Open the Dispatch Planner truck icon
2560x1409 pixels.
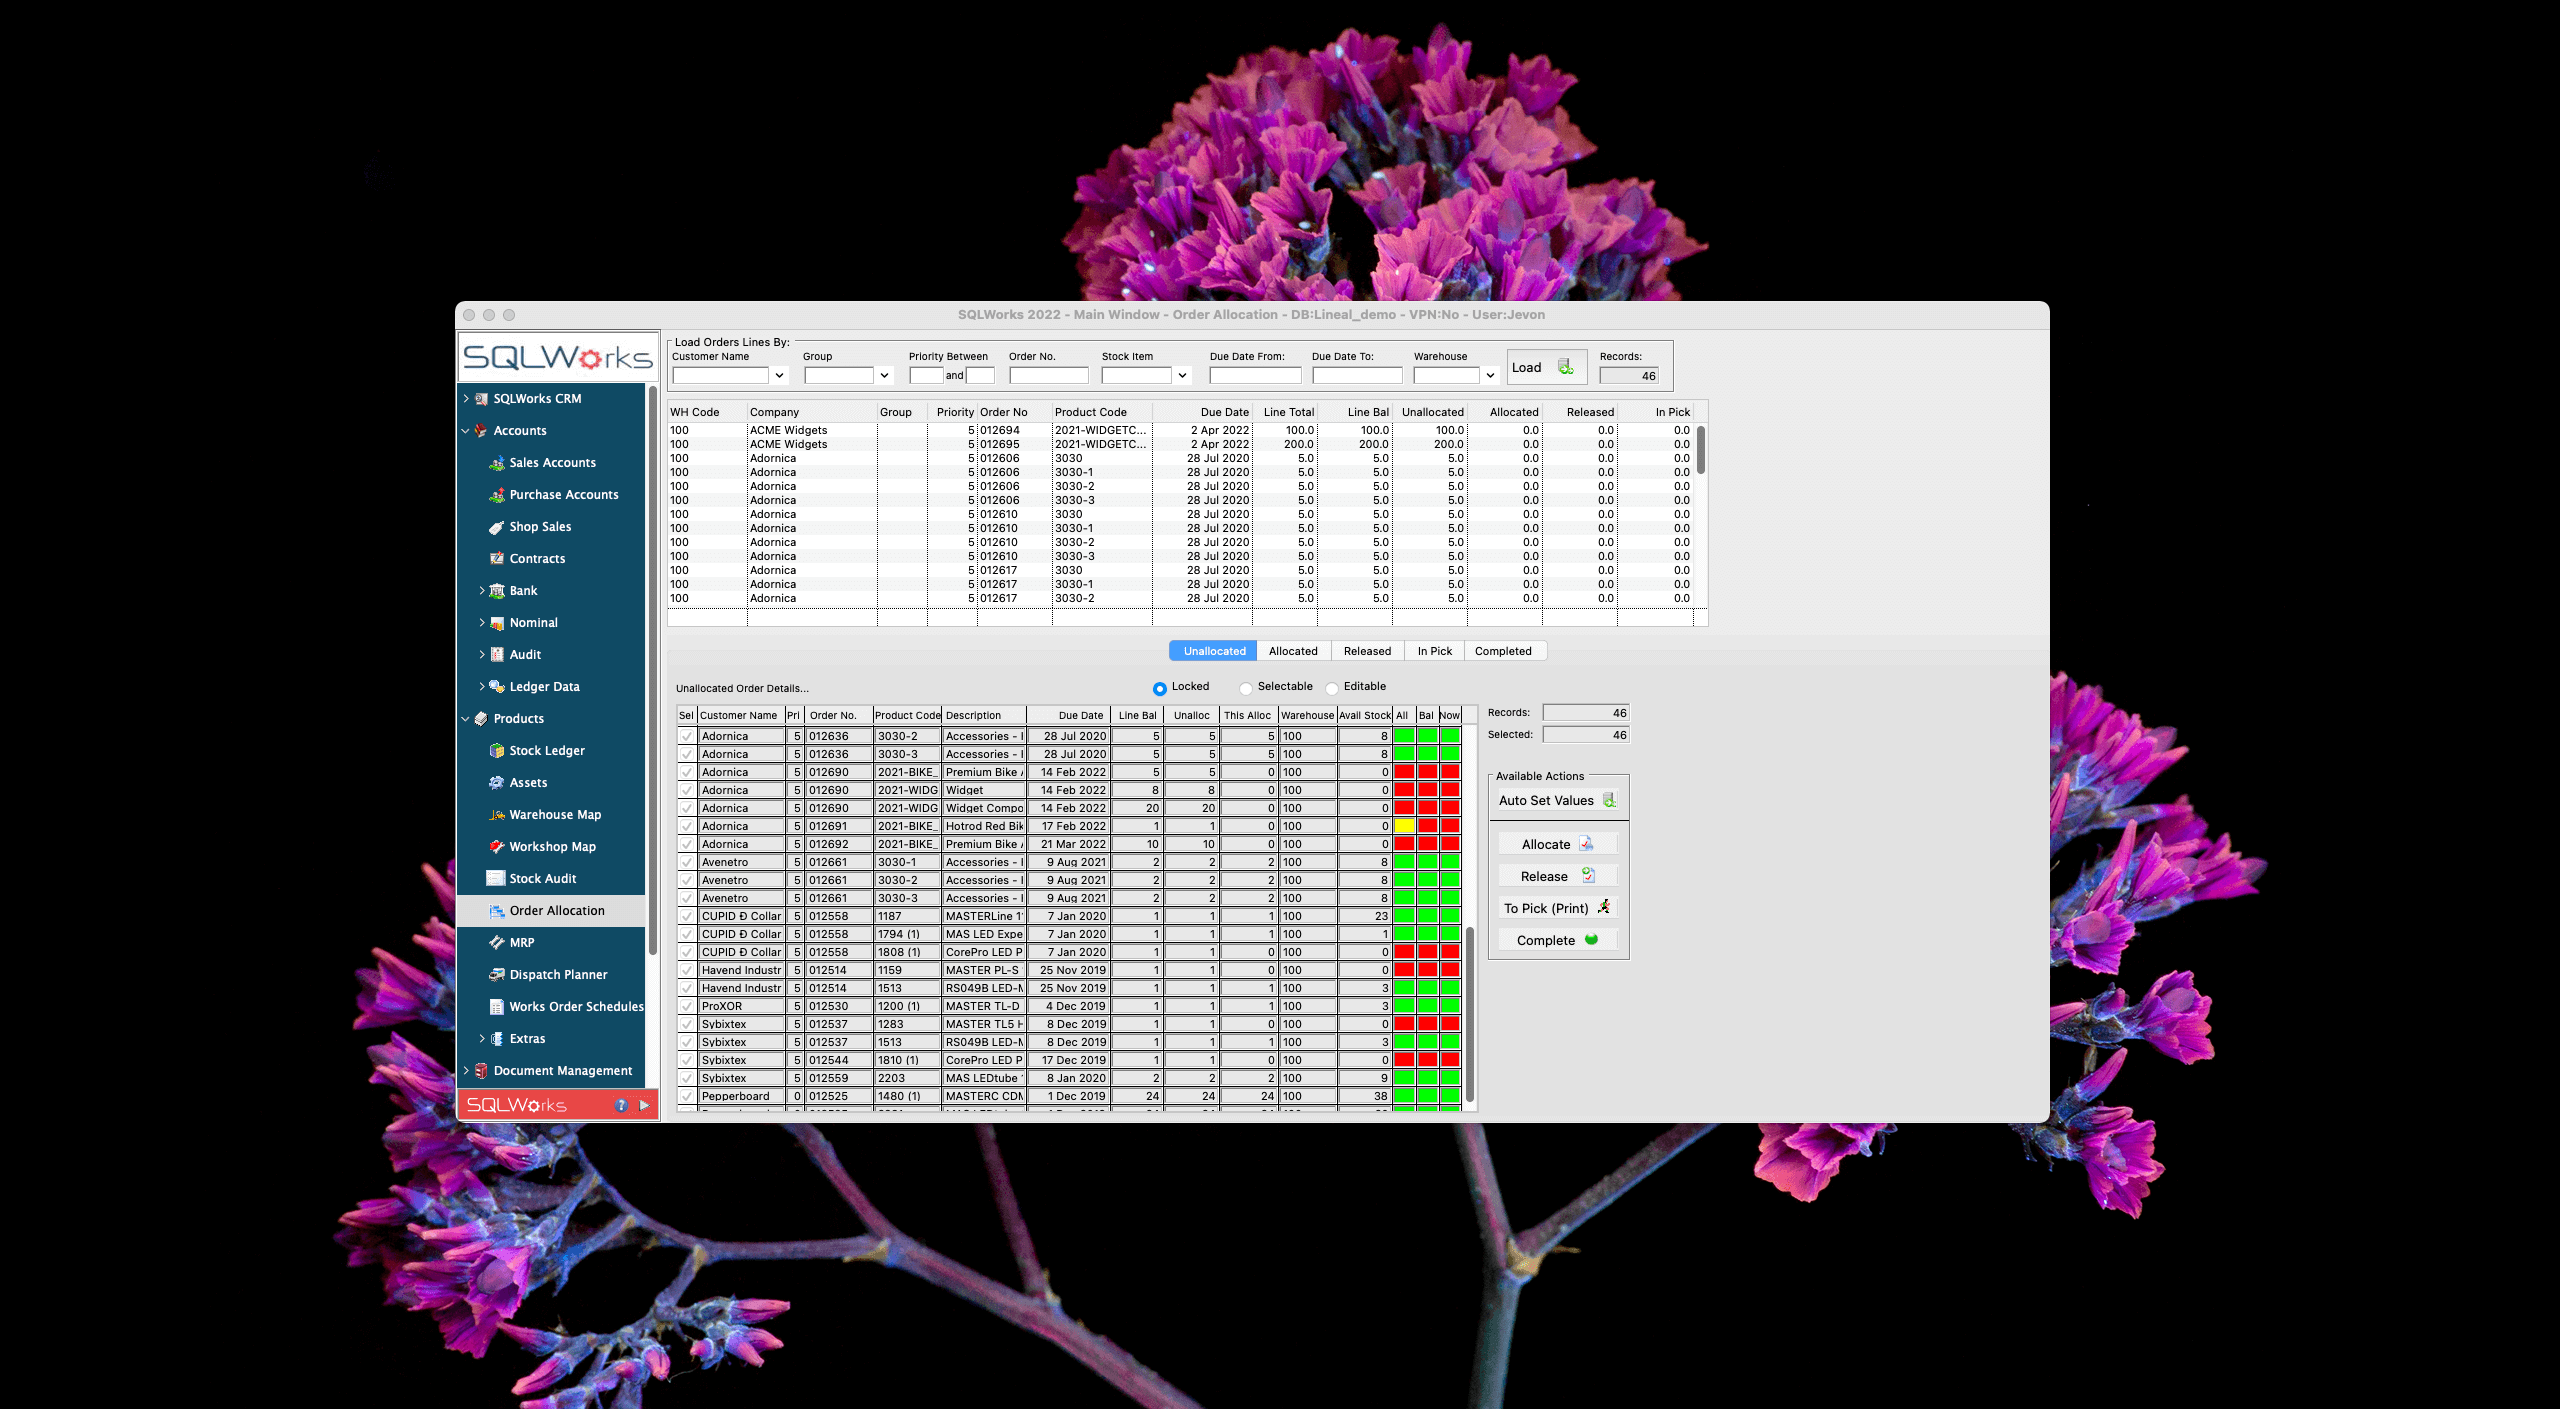pos(496,975)
